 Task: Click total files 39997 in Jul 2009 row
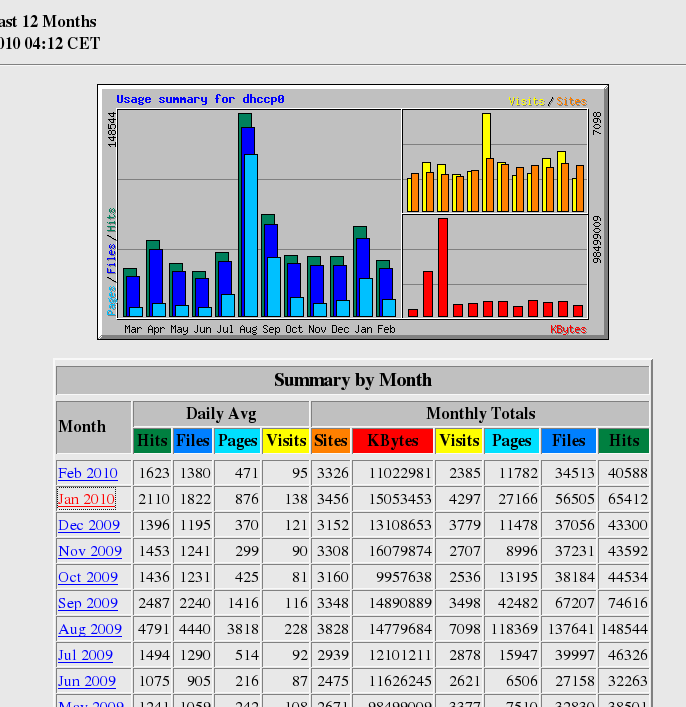tap(575, 655)
